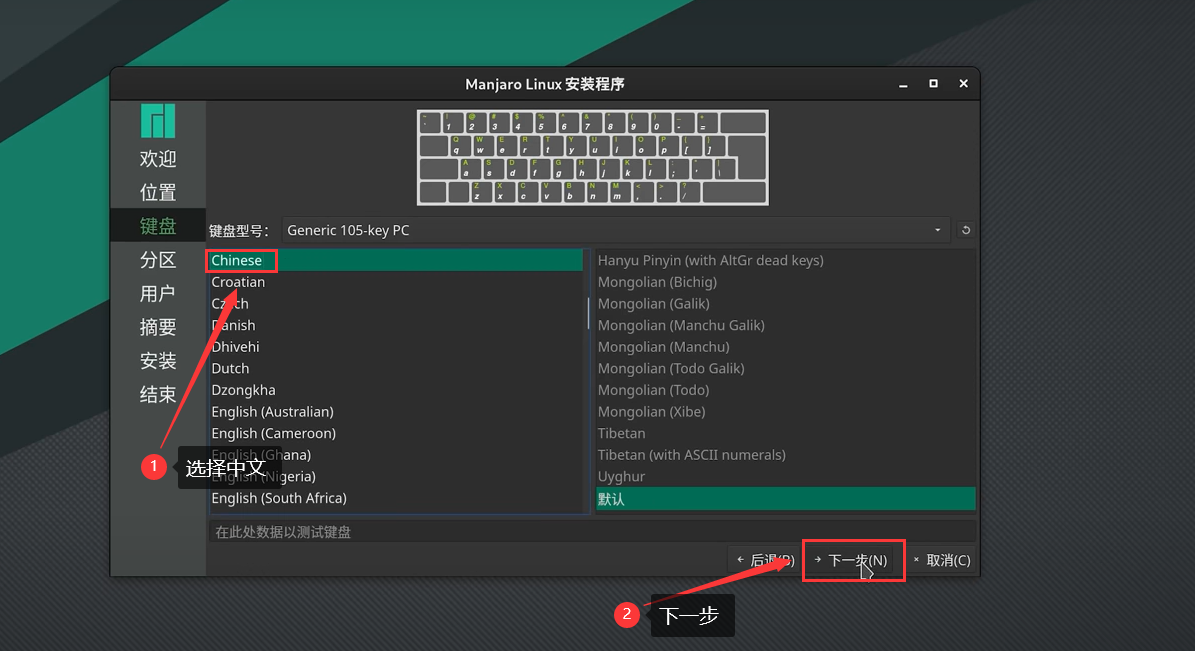This screenshot has height=651, width=1195.
Task: Select English (Nigeria) layout
Action: tap(396, 476)
